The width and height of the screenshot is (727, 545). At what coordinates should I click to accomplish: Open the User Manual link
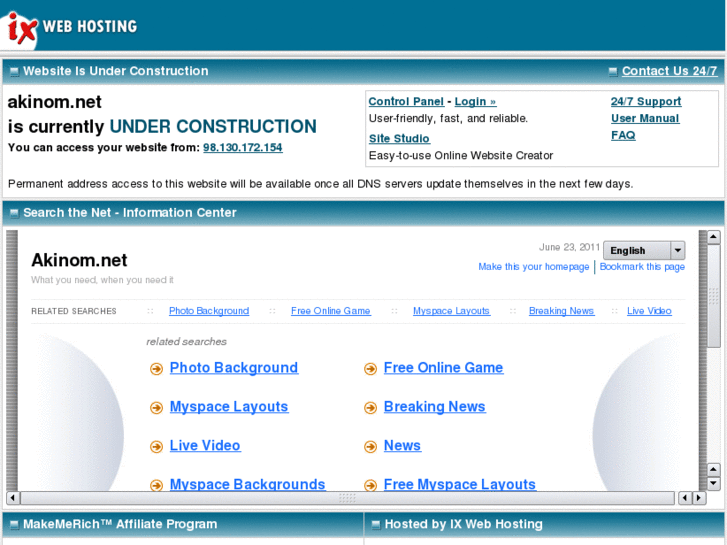click(x=645, y=118)
